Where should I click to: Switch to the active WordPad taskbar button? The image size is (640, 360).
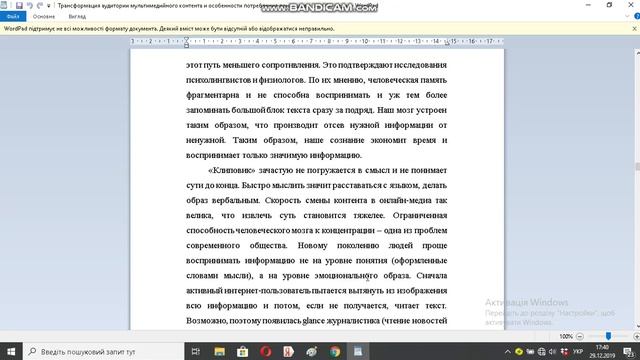point(358,351)
